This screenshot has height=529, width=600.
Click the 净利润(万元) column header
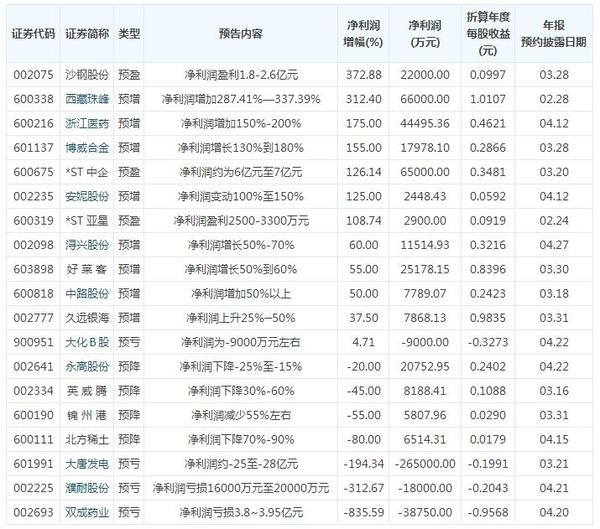click(x=425, y=34)
